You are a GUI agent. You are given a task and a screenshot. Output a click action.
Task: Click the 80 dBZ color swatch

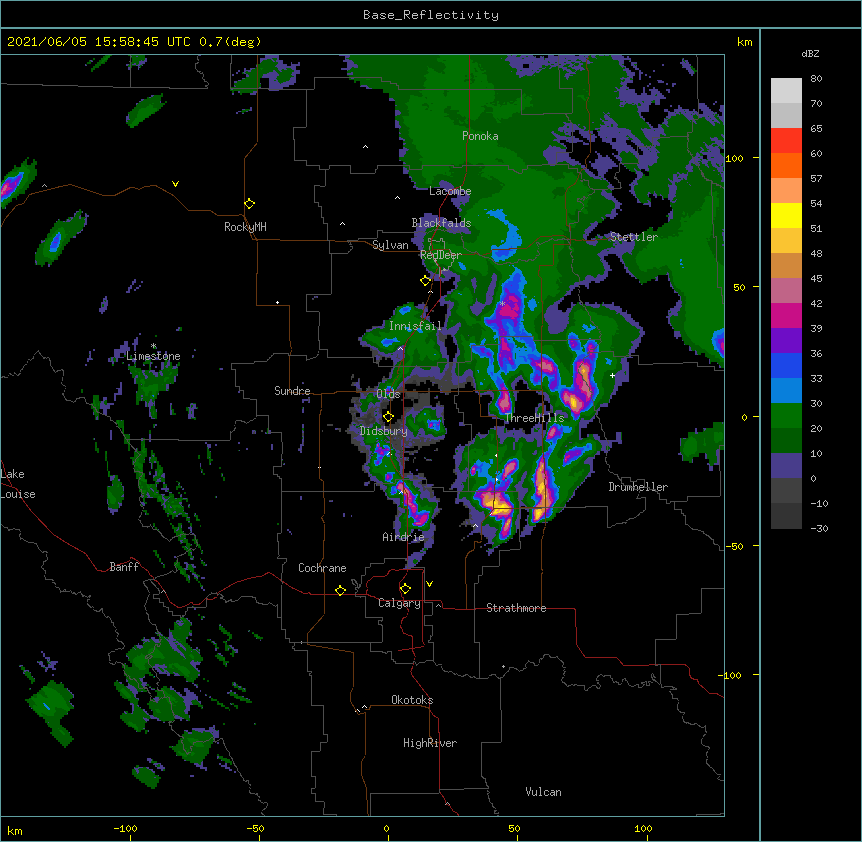tap(786, 91)
